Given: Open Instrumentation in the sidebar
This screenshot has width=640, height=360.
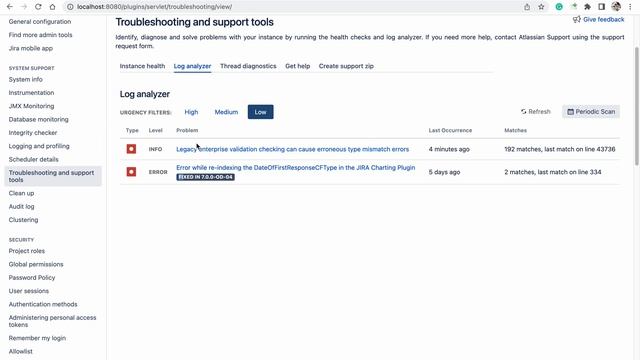Looking at the screenshot, I should pyautogui.click(x=31, y=93).
